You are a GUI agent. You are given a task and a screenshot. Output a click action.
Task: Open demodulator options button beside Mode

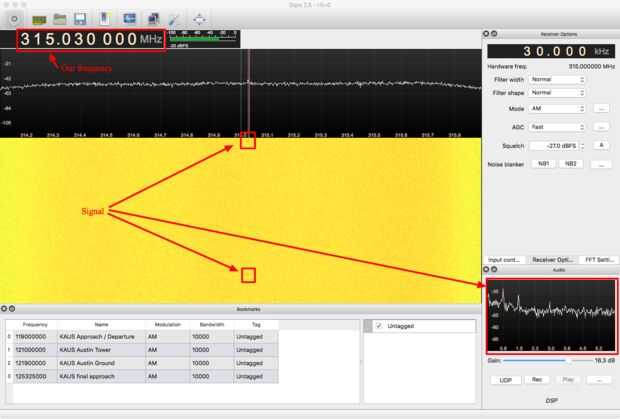click(601, 108)
